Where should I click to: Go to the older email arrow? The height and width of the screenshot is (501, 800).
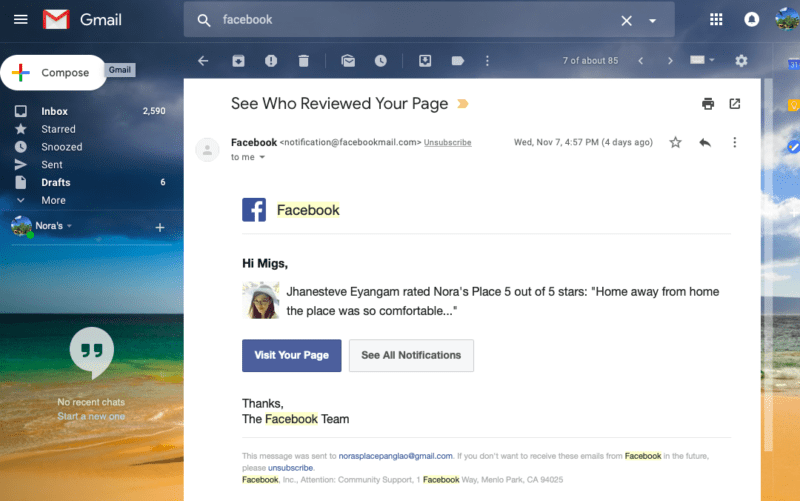pyautogui.click(x=670, y=61)
